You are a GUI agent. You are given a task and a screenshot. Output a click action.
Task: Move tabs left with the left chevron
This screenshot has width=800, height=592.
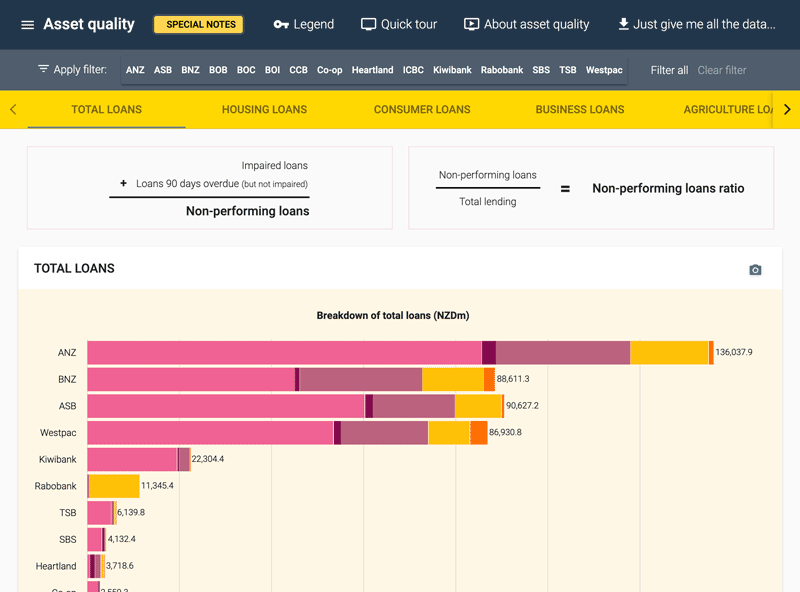pos(13,109)
